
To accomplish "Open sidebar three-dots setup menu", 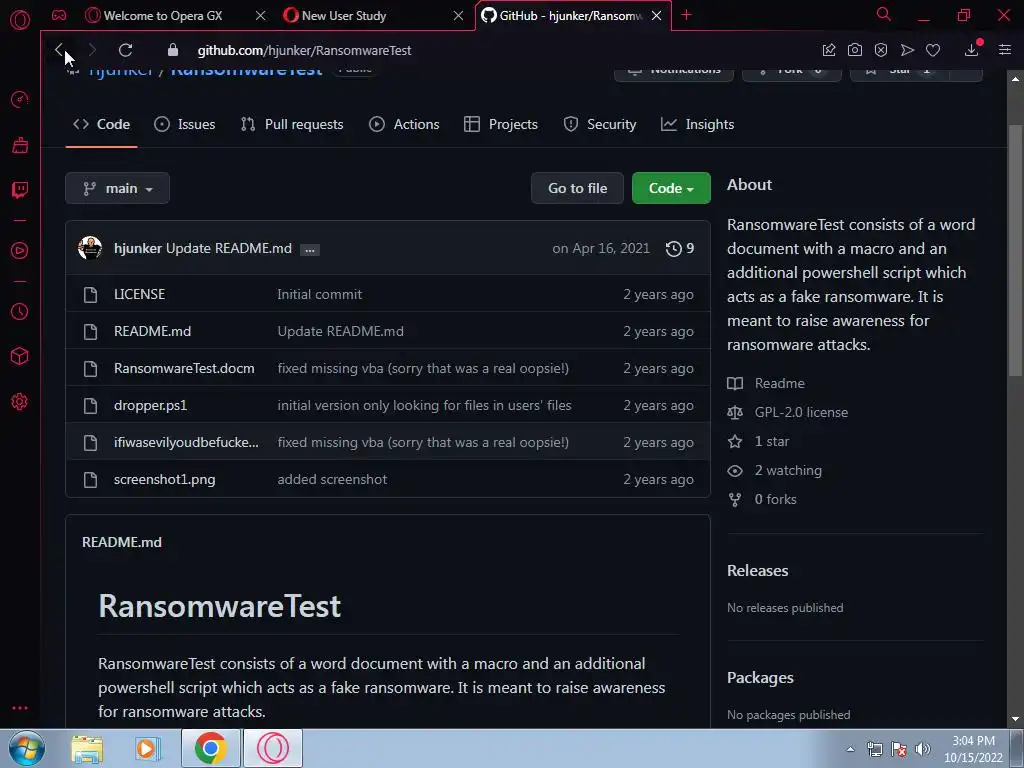I will click(x=20, y=708).
